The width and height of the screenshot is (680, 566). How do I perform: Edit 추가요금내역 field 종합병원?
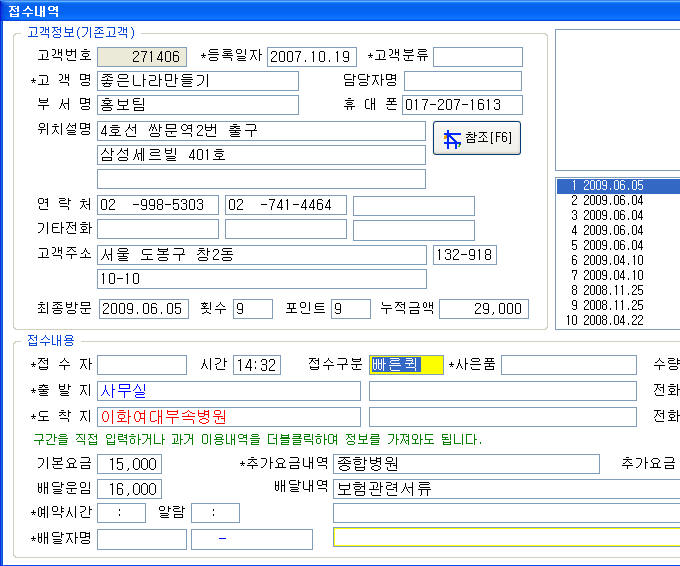pos(466,464)
